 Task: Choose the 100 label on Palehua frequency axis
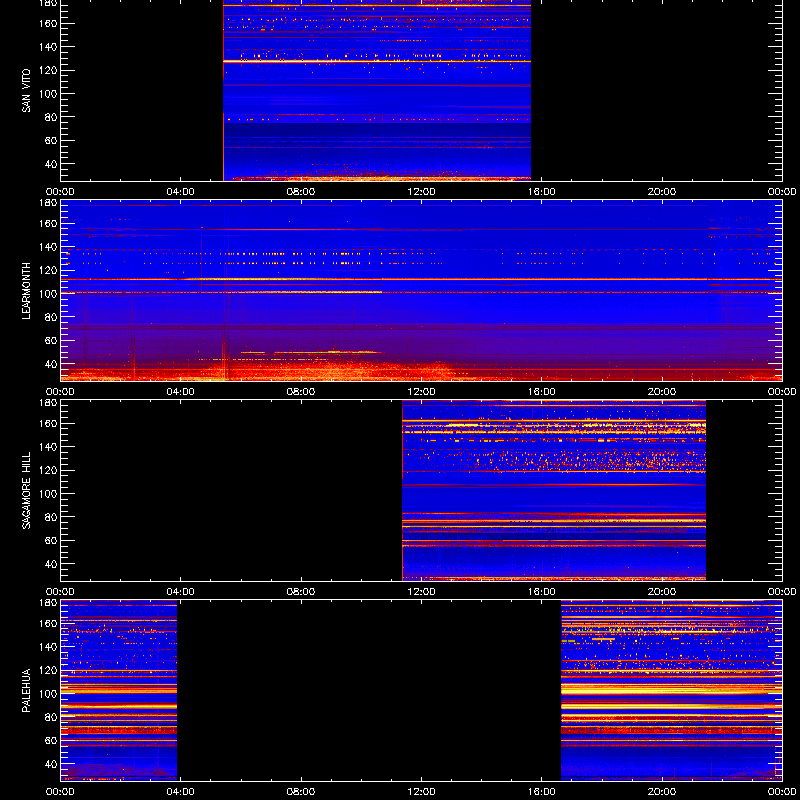point(48,694)
